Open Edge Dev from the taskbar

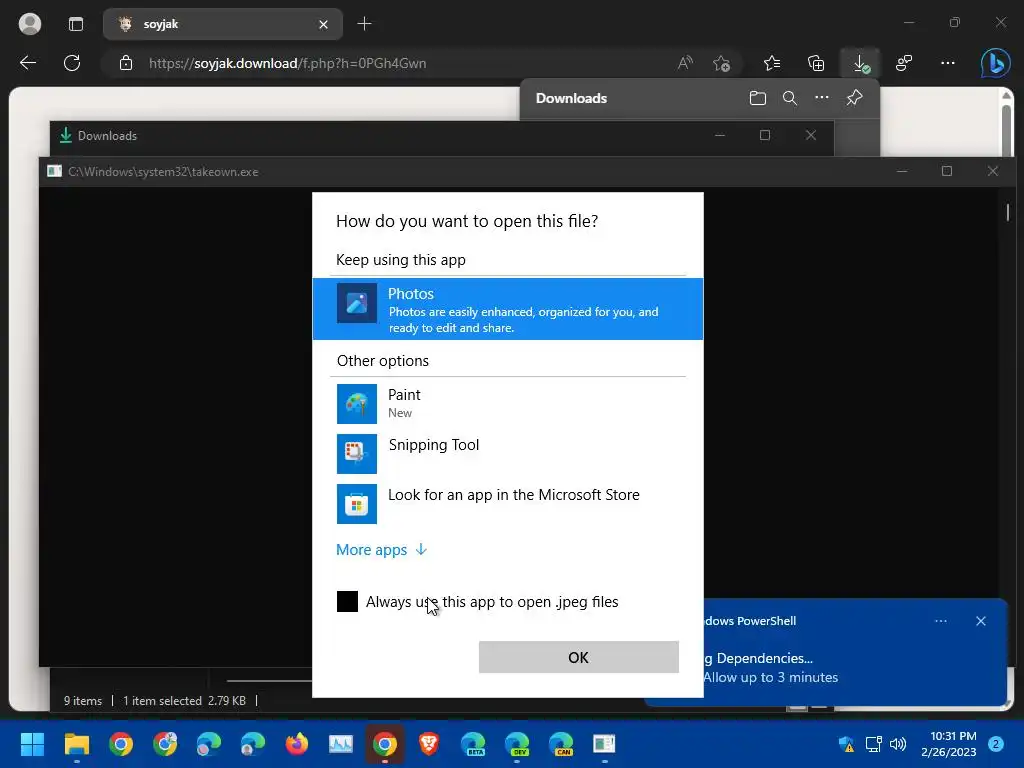tap(517, 744)
